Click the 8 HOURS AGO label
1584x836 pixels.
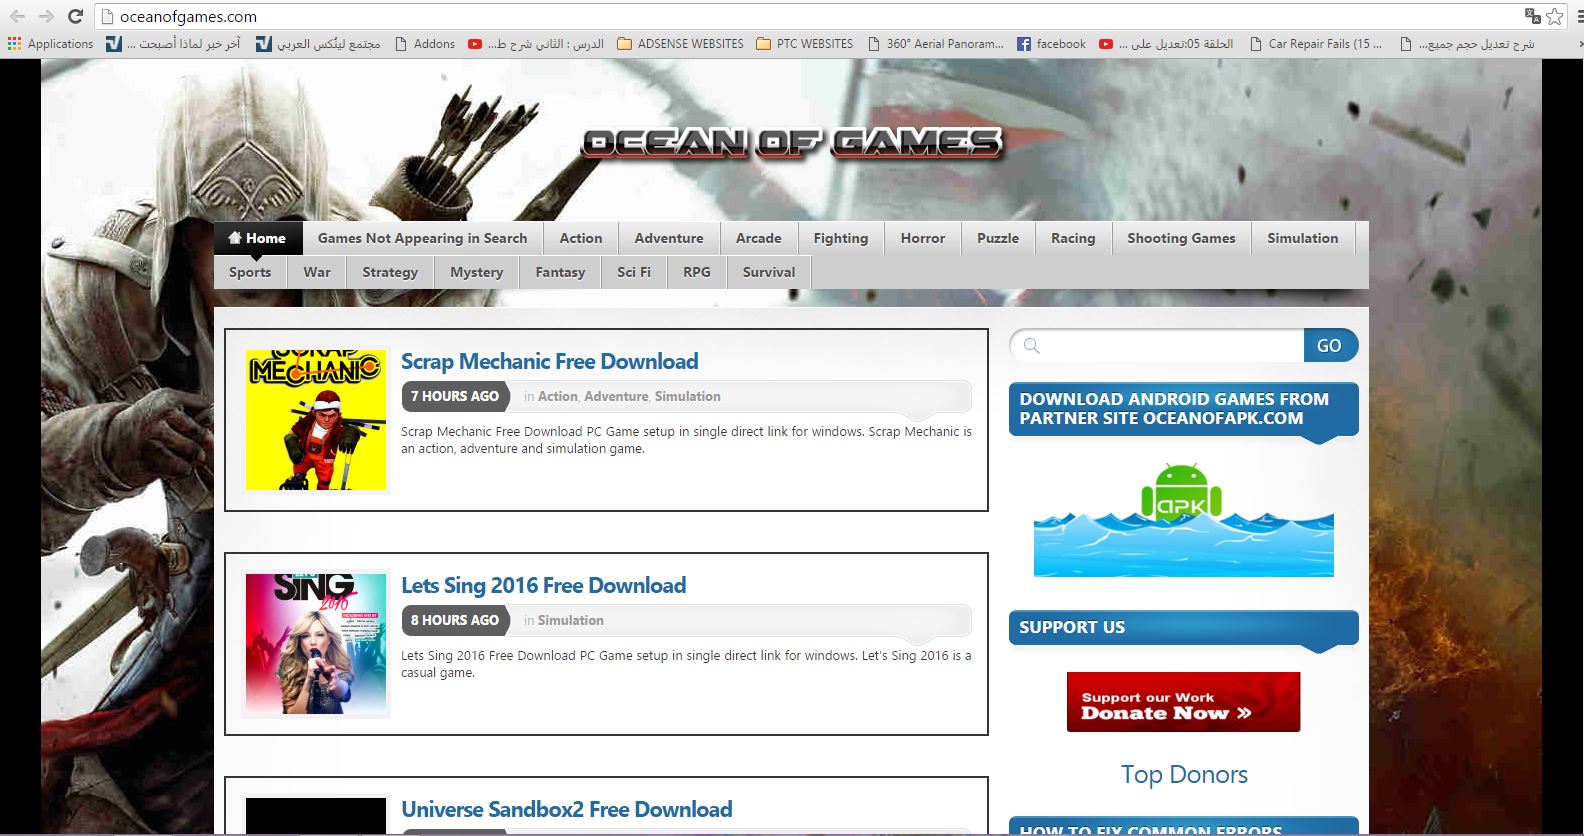(x=455, y=620)
